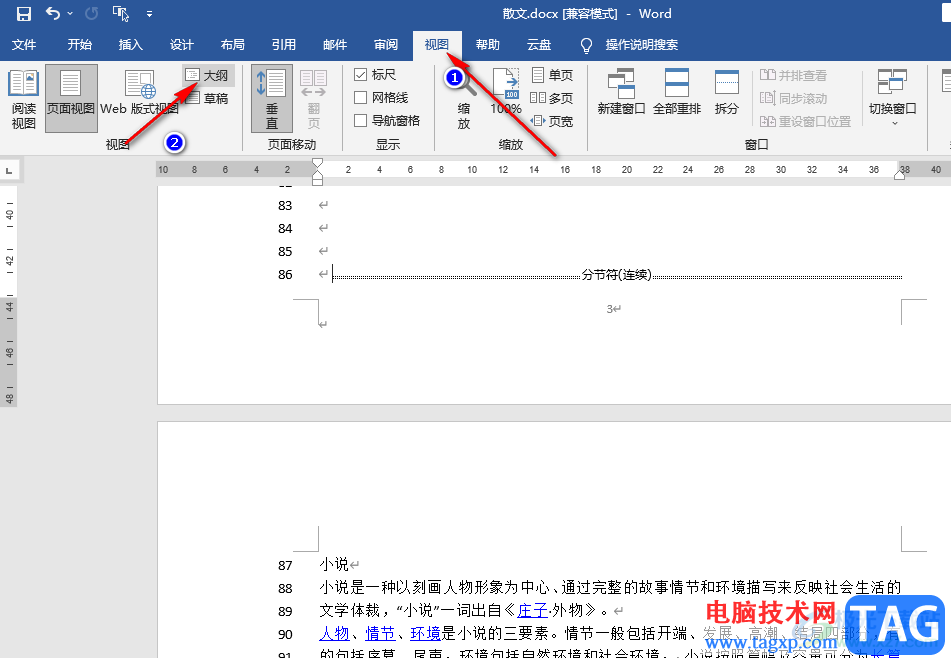Select 多页 multiple pages view
The height and width of the screenshot is (658, 951).
point(552,98)
